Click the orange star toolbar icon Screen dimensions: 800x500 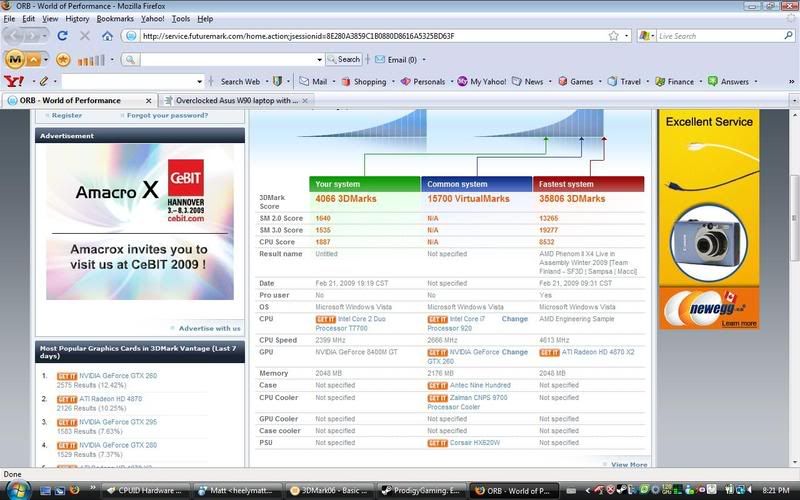(63, 60)
